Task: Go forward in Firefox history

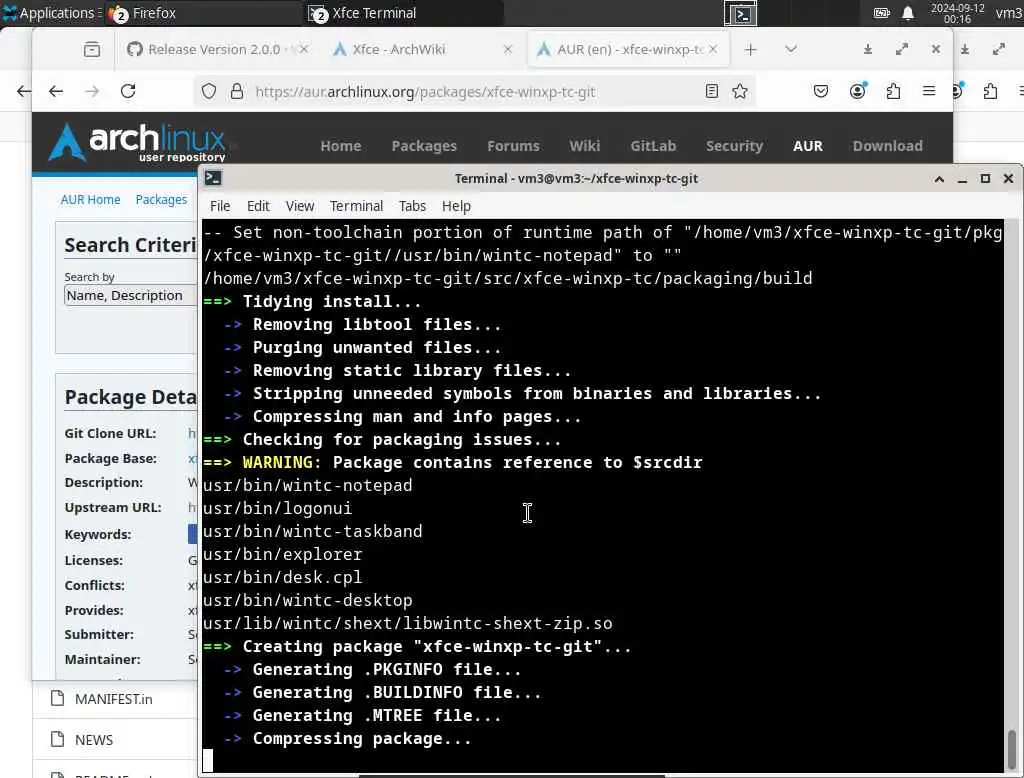Action: (x=92, y=91)
